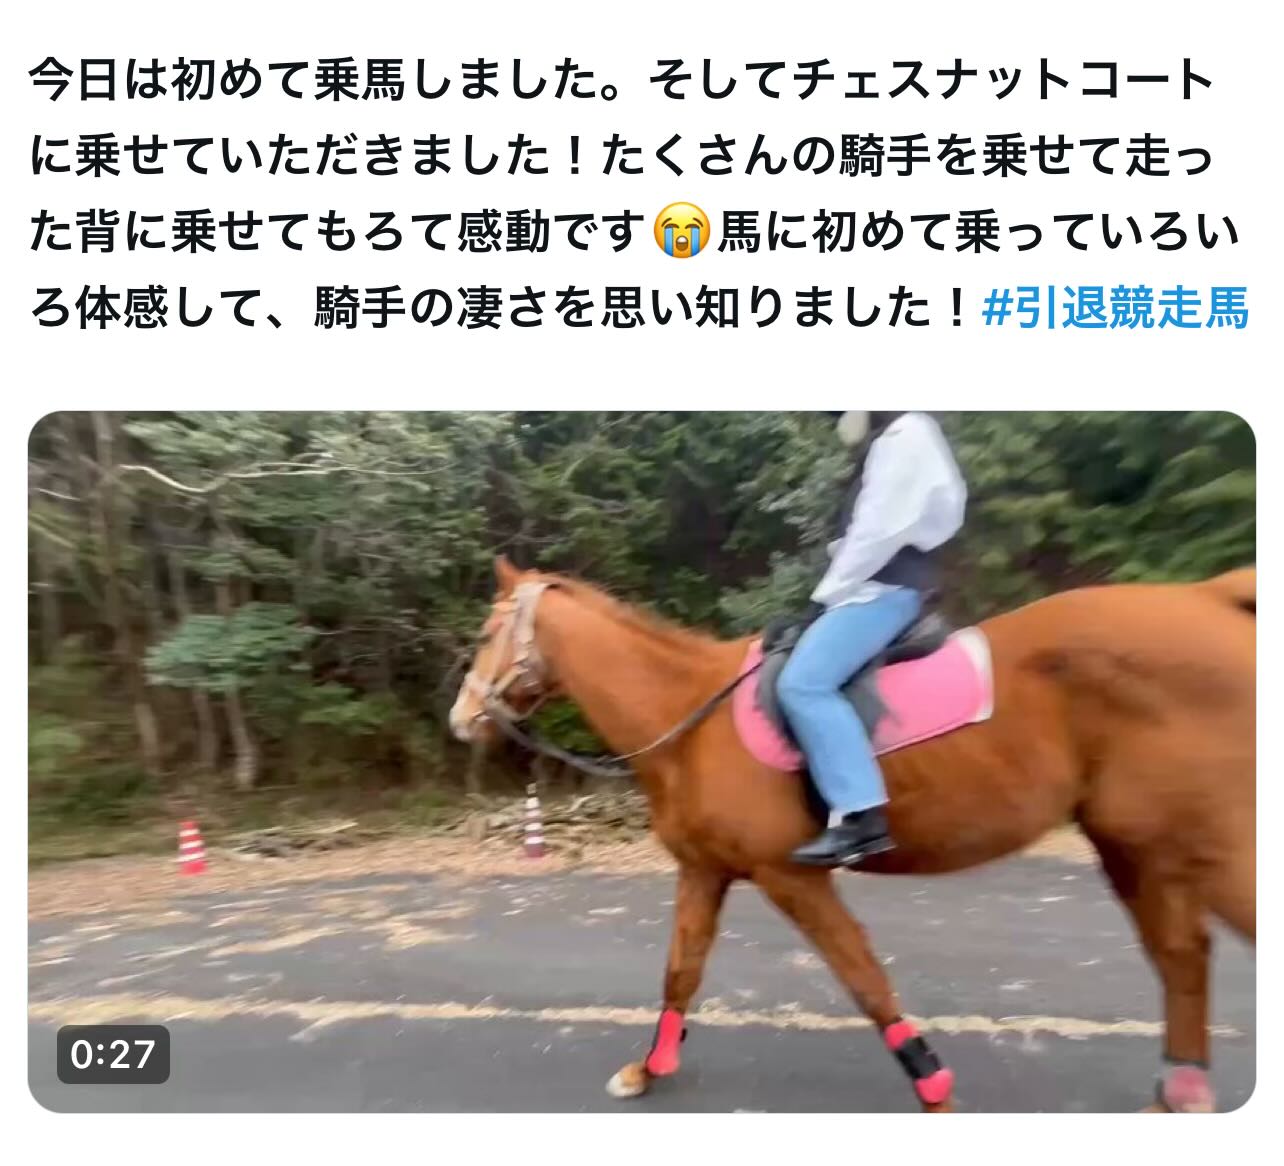Image resolution: width=1284 pixels, height=1166 pixels.
Task: Click the rider's black boot in the stirrup
Action: click(x=843, y=838)
